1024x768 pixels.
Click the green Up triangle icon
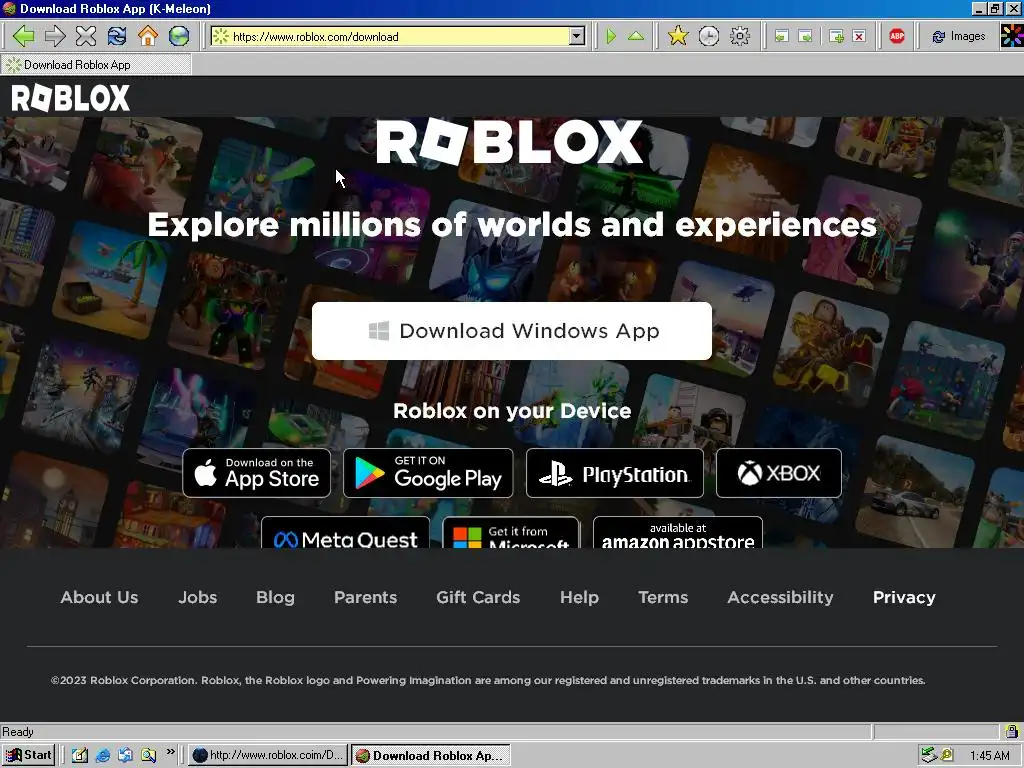pyautogui.click(x=636, y=37)
